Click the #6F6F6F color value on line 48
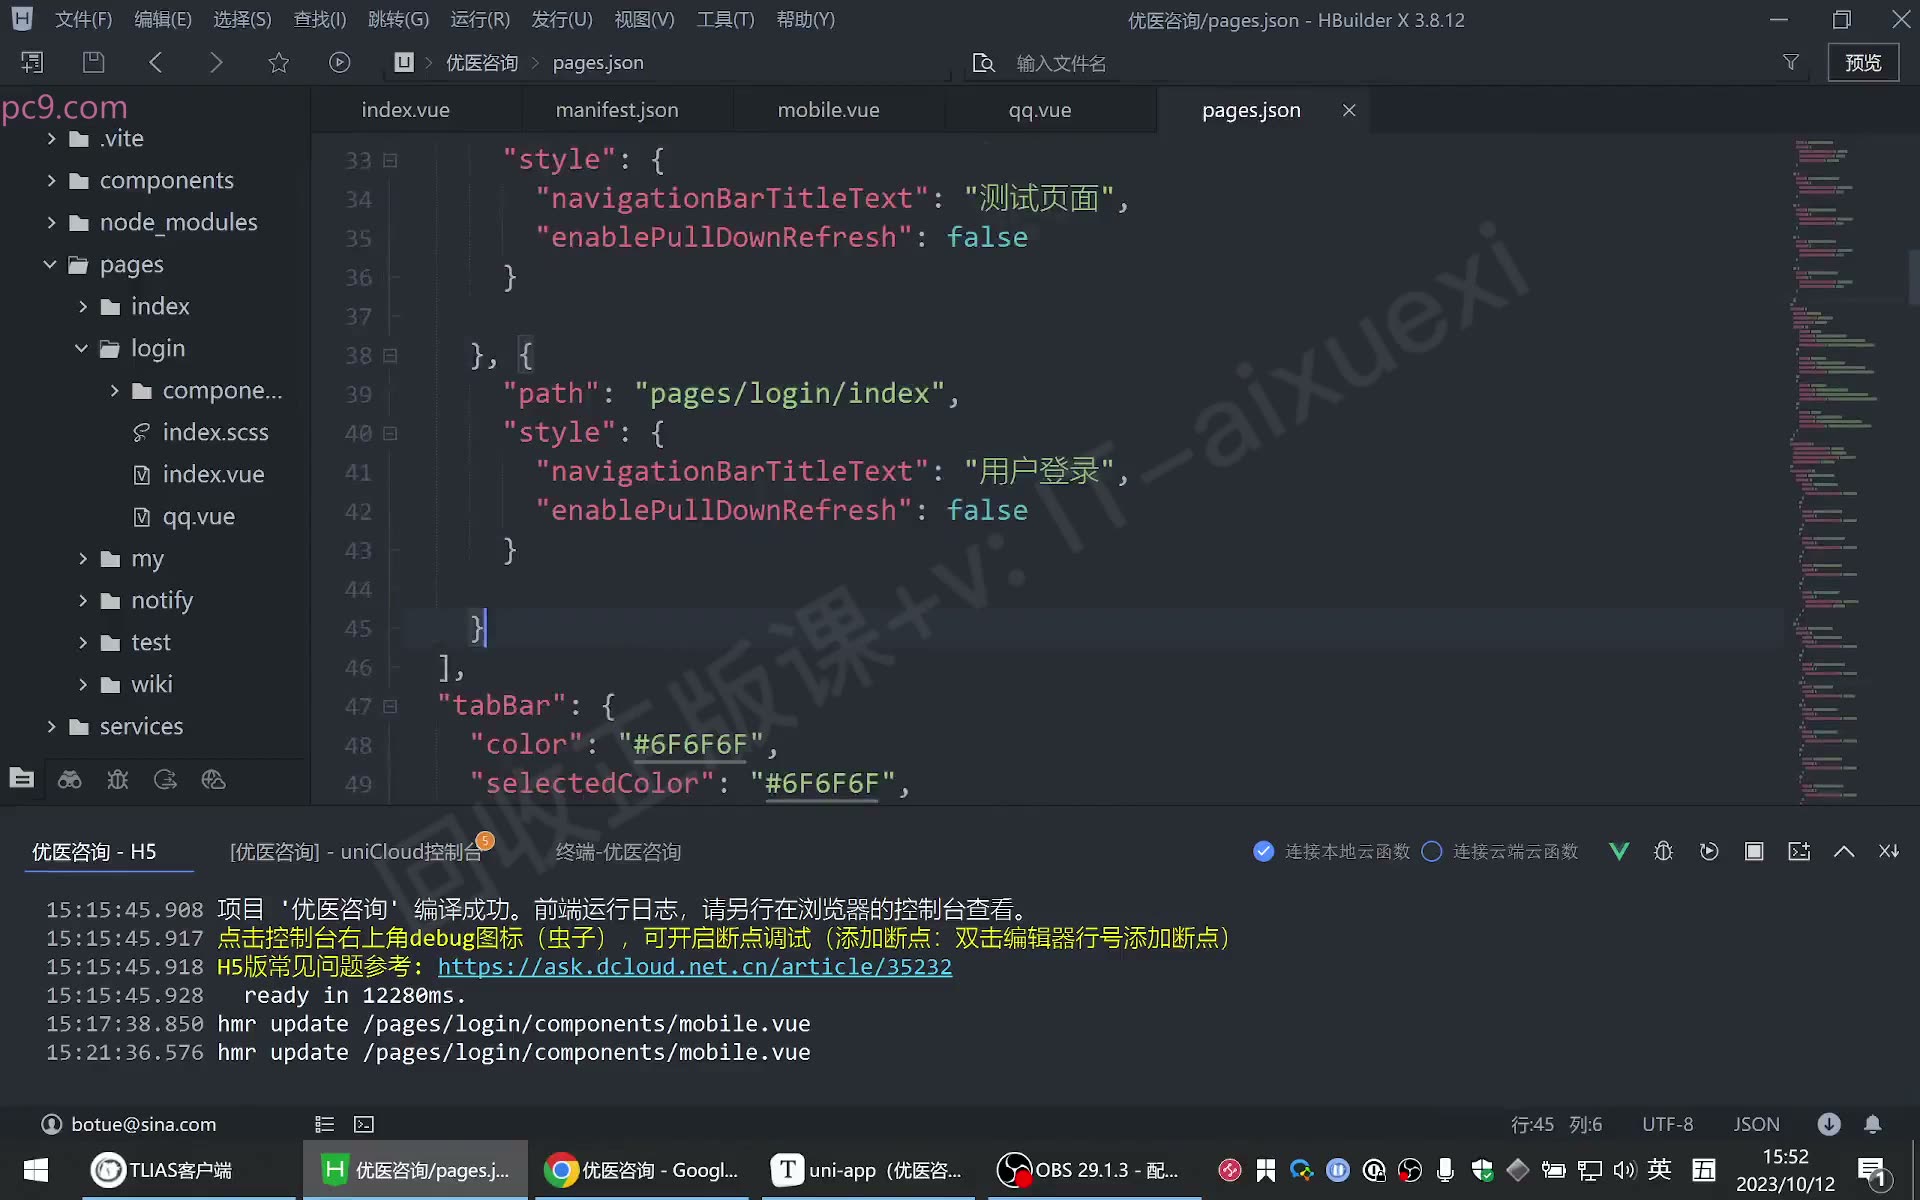The height and width of the screenshot is (1200, 1920). pyautogui.click(x=690, y=745)
